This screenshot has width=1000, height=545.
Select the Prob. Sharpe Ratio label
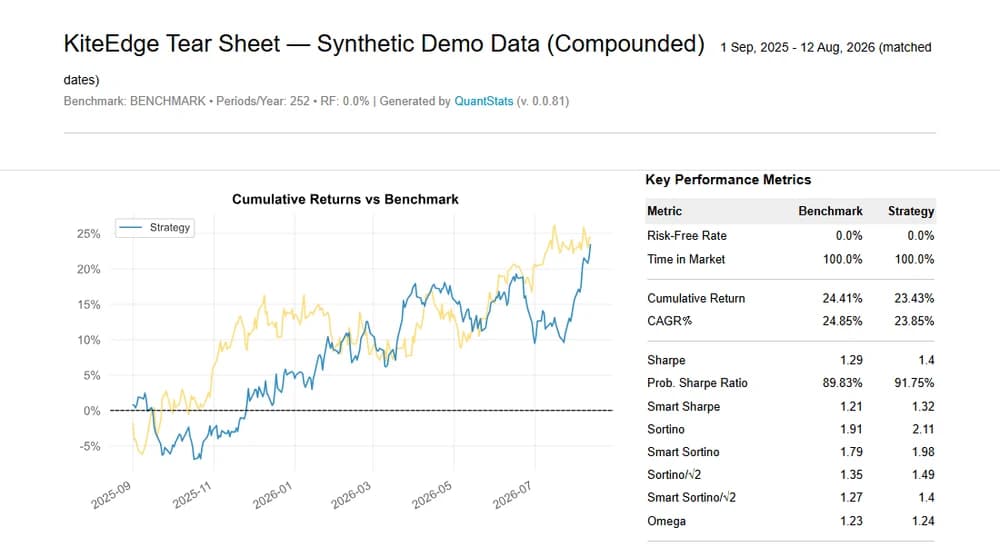(697, 382)
